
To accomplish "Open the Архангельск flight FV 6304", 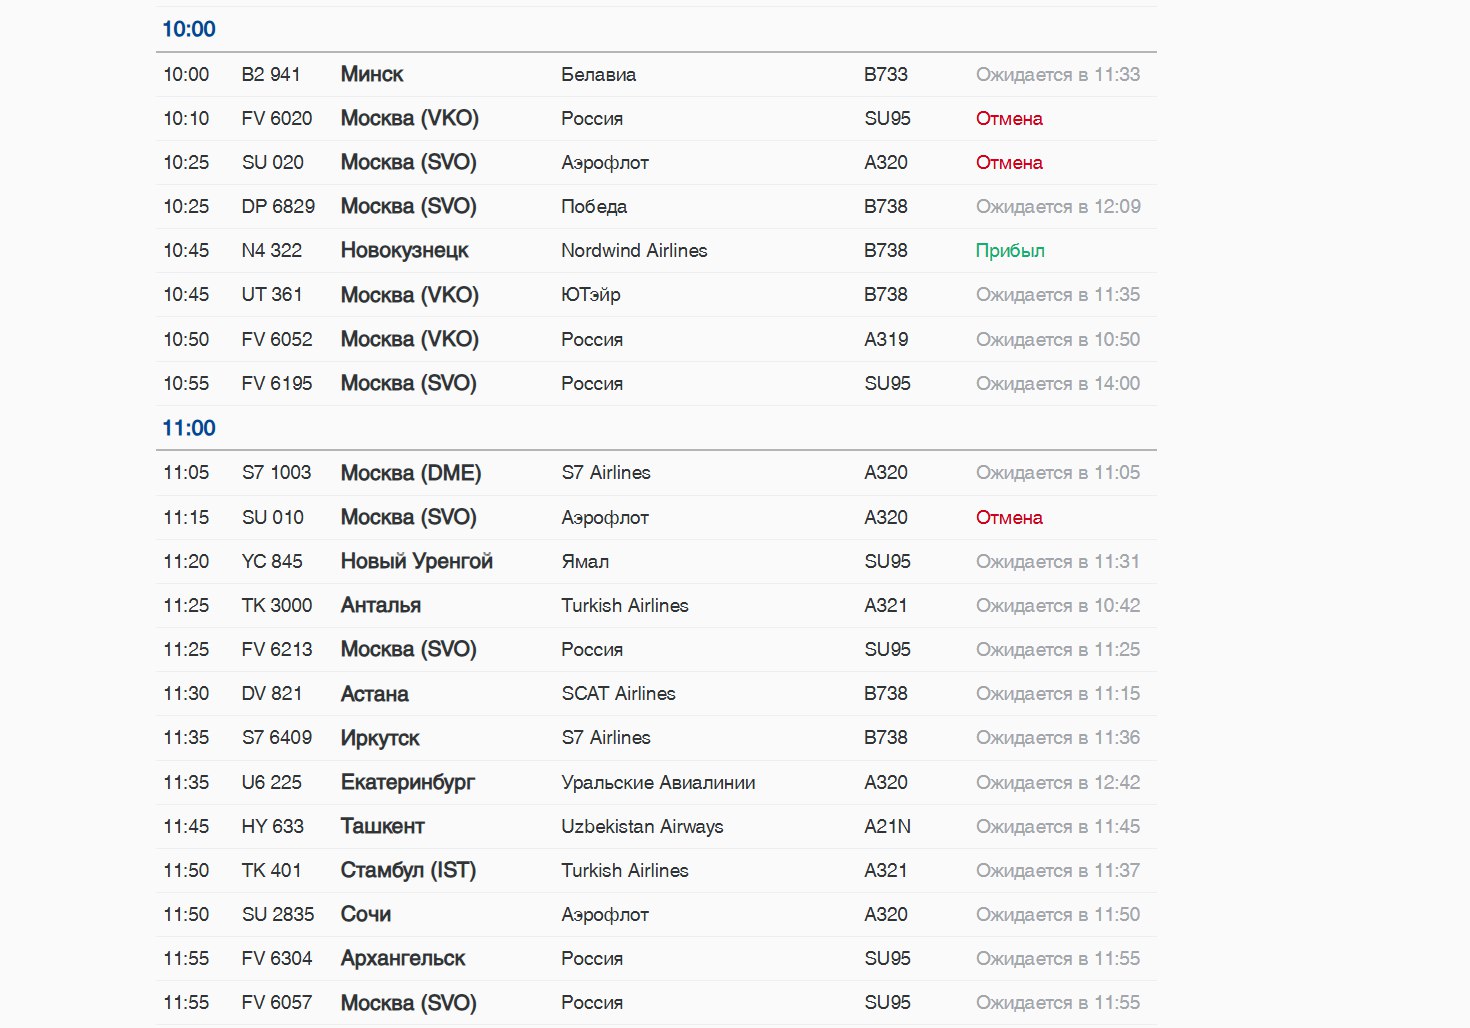I will 656,958.
